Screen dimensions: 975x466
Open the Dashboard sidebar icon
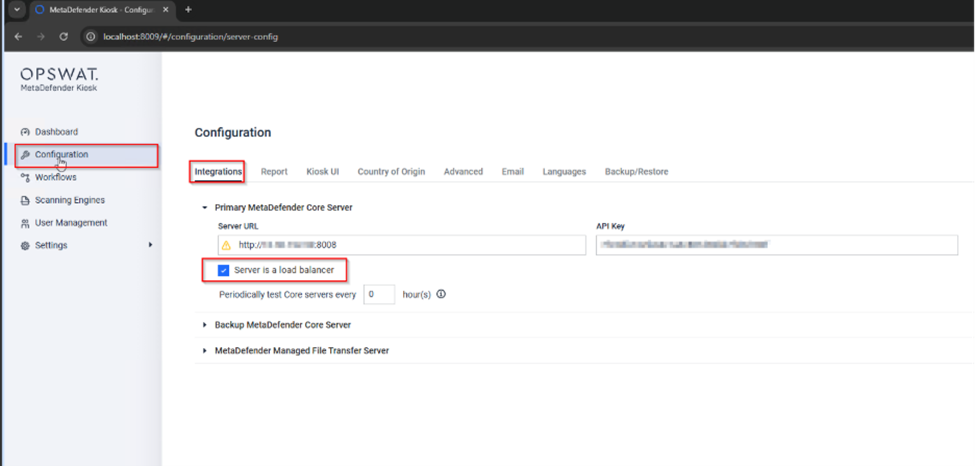pos(25,132)
